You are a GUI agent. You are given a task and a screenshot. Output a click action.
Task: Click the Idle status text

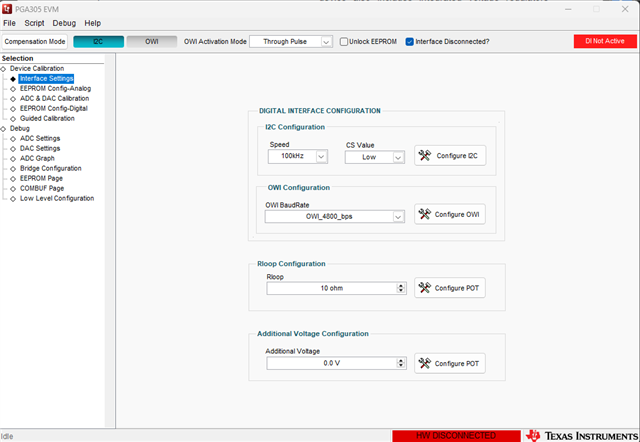click(7, 436)
